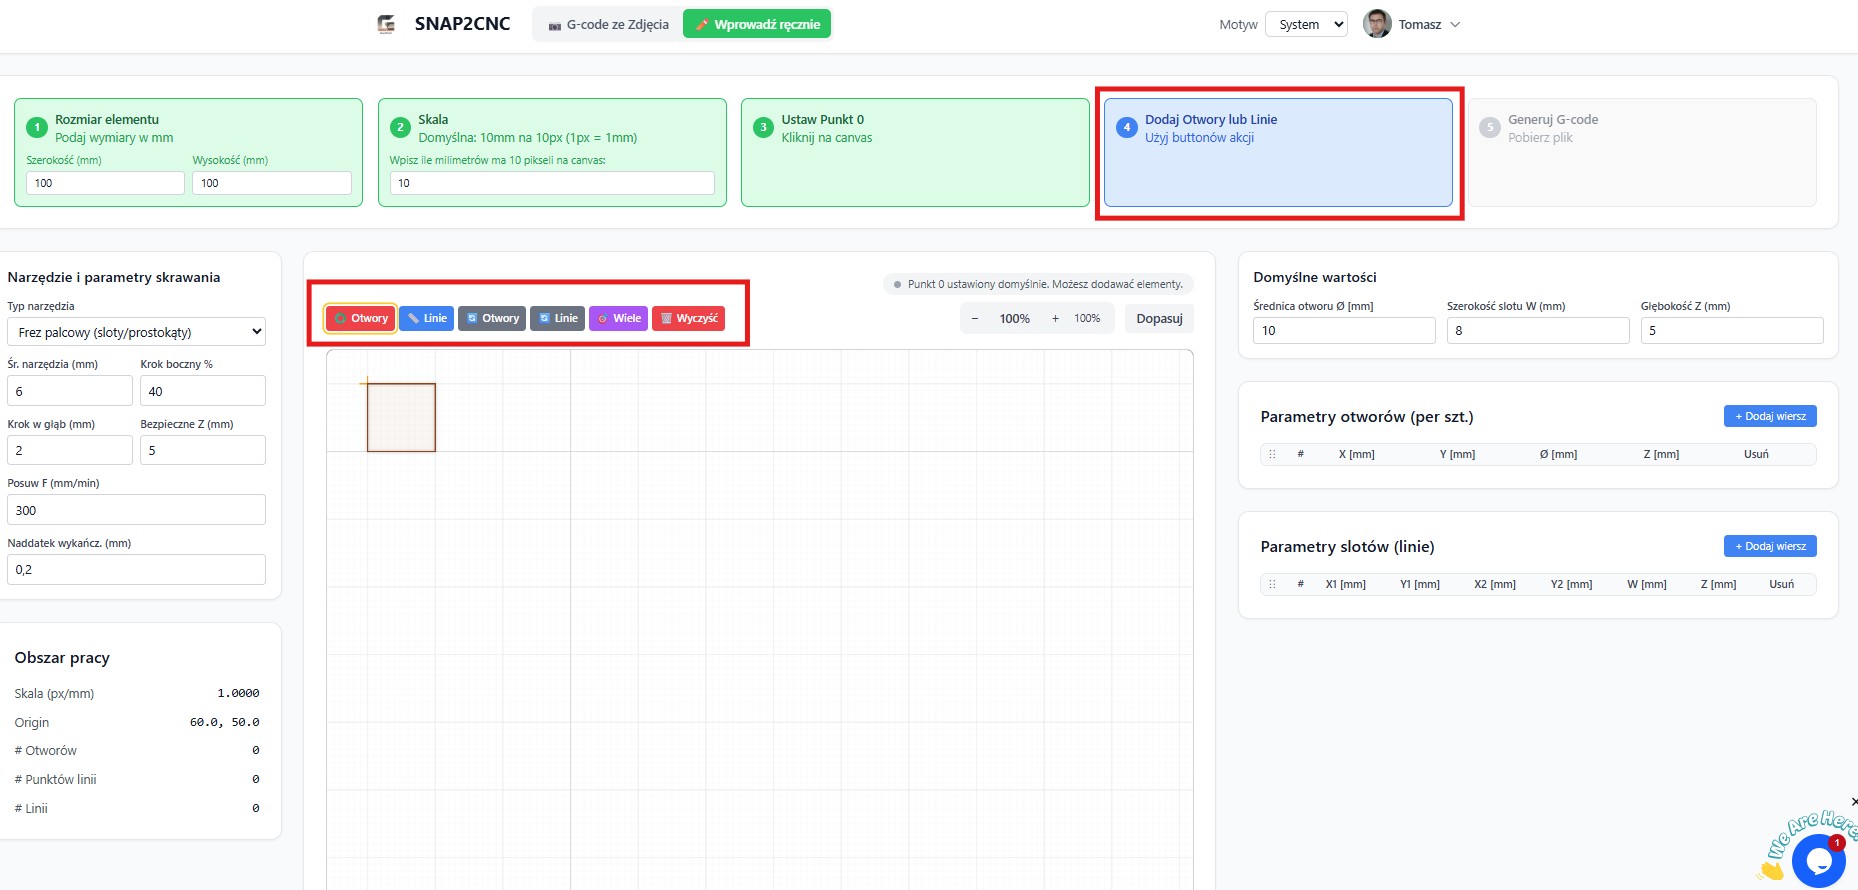Activate the purple Wiele tool
The height and width of the screenshot is (890, 1858).
(618, 318)
